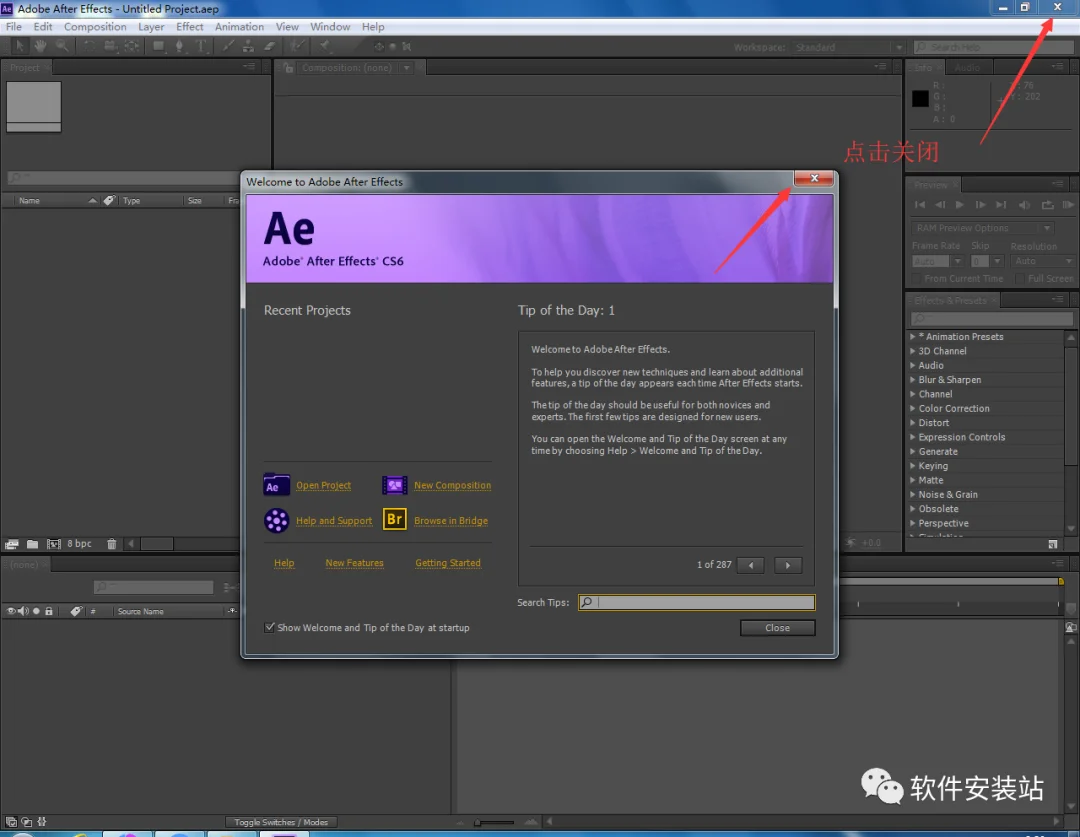Select the Zoom magnifier tool
Viewport: 1080px width, 837px height.
62,46
